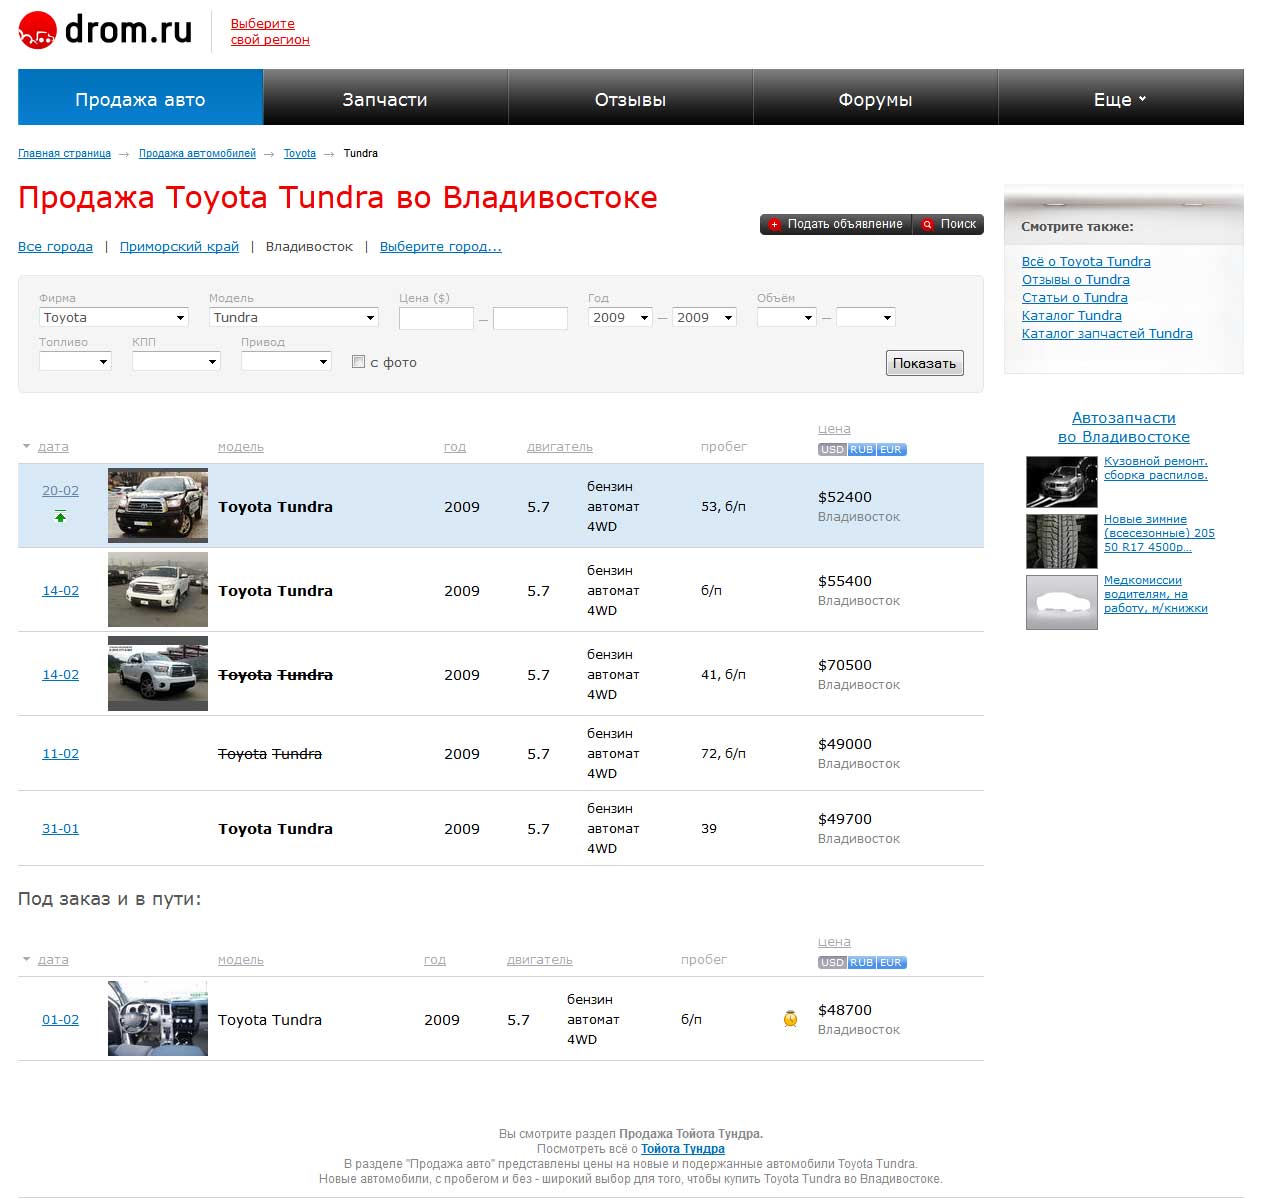Click the winter tires ad thumbnail
The image size is (1261, 1201).
1062,541
